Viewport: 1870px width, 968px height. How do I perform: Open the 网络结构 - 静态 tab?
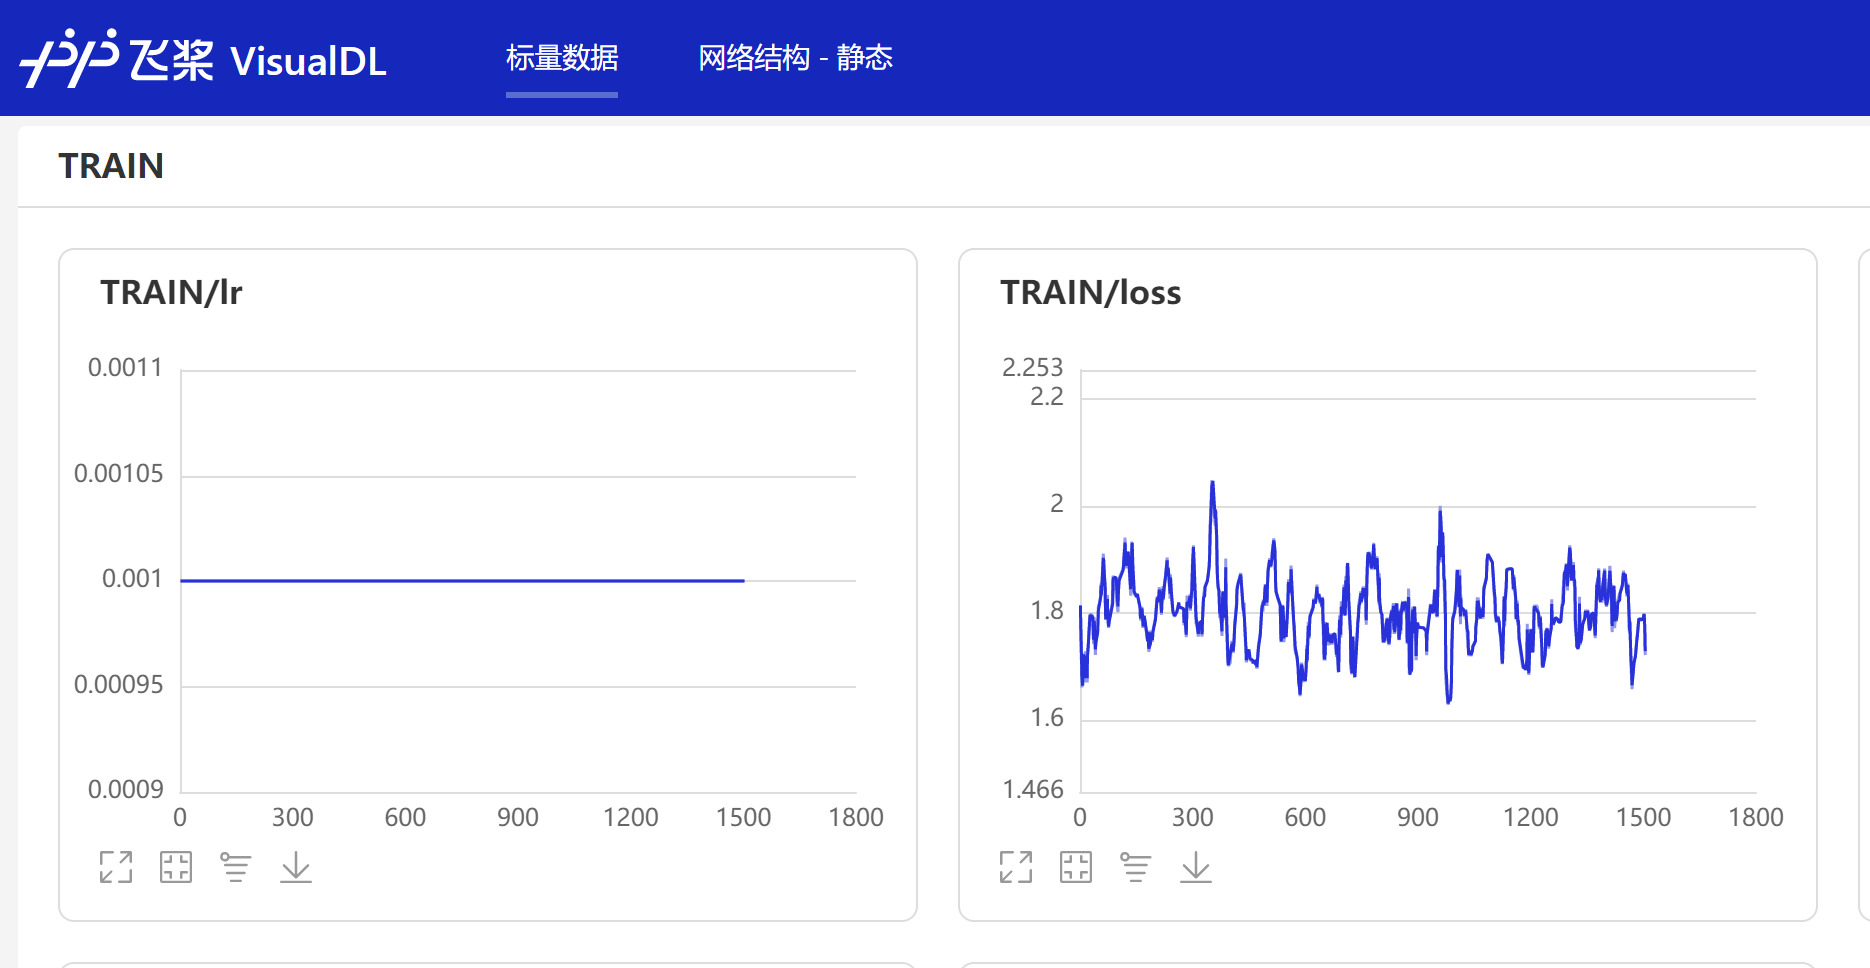pos(795,58)
